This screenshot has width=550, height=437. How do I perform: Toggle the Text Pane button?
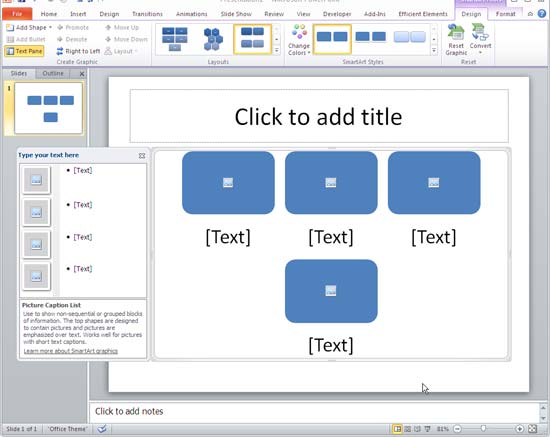tap(25, 51)
